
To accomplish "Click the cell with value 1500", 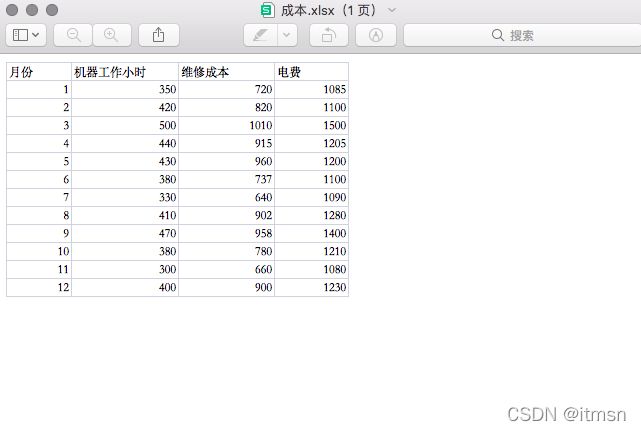I will (312, 126).
